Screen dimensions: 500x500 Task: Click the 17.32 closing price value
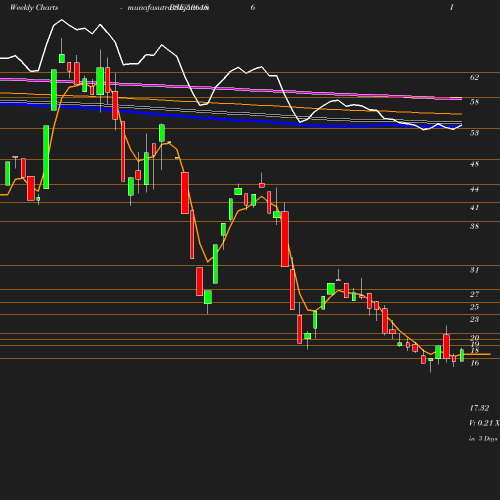[x=479, y=408]
